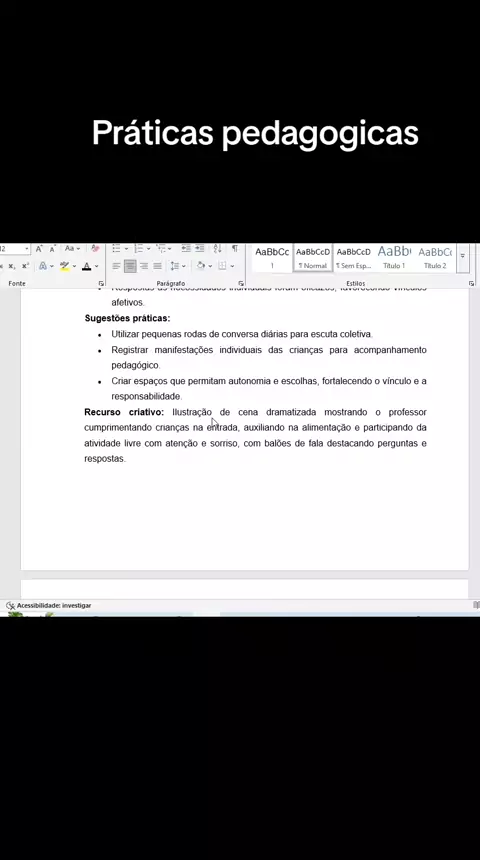The height and width of the screenshot is (860, 480).
Task: Open the change case menu
Action: click(72, 249)
